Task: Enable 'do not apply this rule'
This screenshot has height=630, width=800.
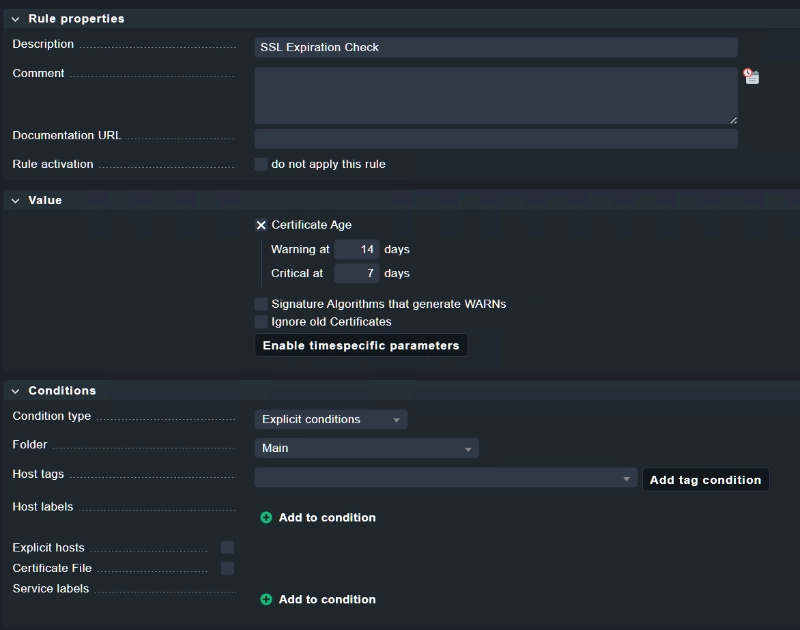Action: [261, 164]
